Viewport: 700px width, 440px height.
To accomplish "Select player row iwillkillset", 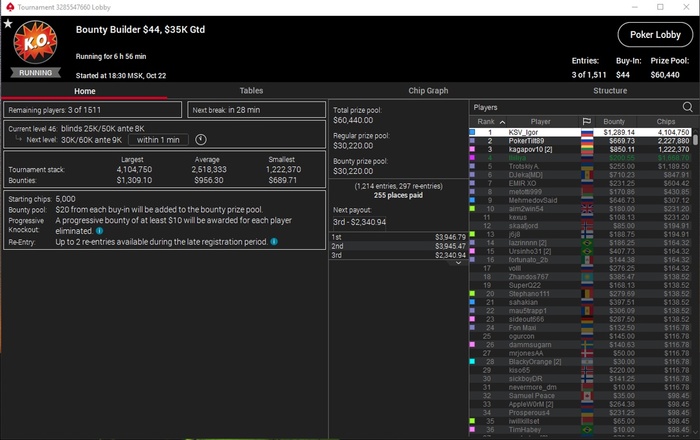I will click(x=580, y=421).
